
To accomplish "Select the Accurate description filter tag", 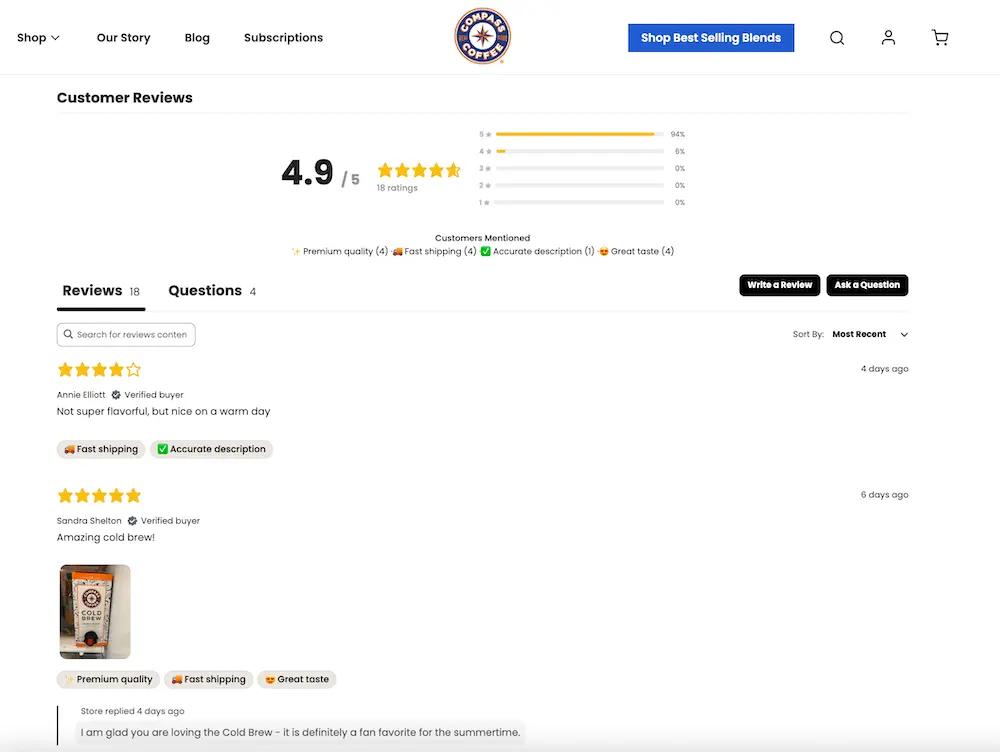I will (211, 449).
